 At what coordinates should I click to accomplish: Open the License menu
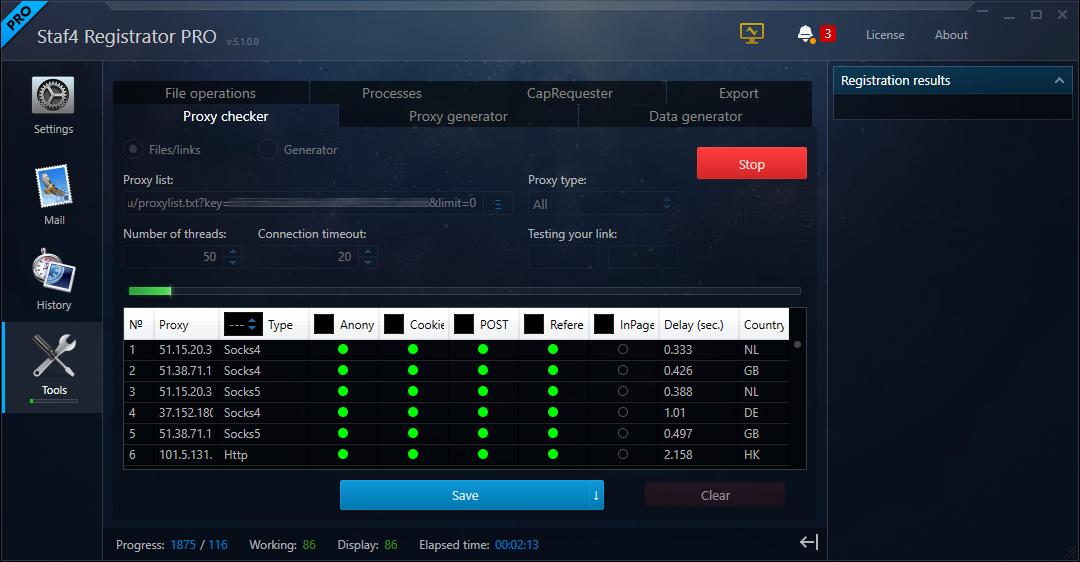[885, 34]
